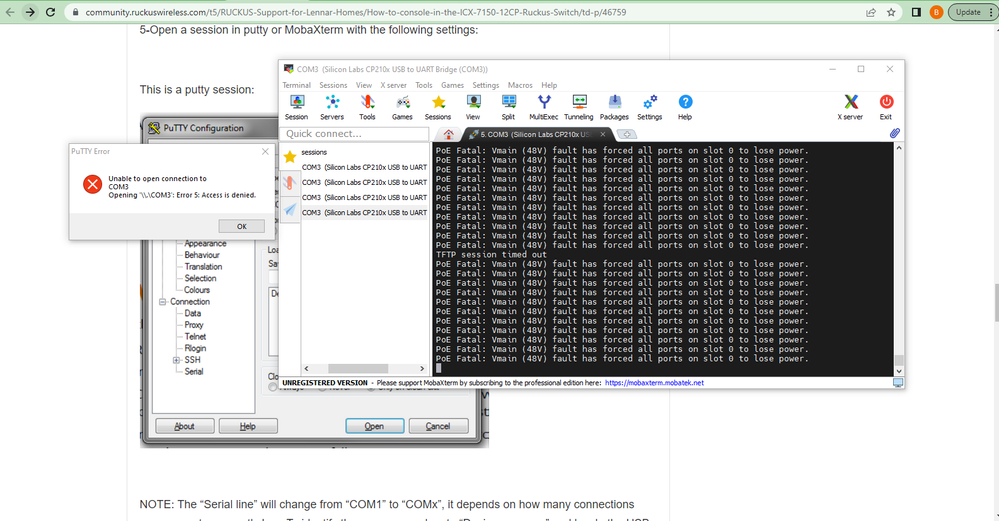Launch the MultiExec toolbar icon
This screenshot has width=999, height=521.
543,107
